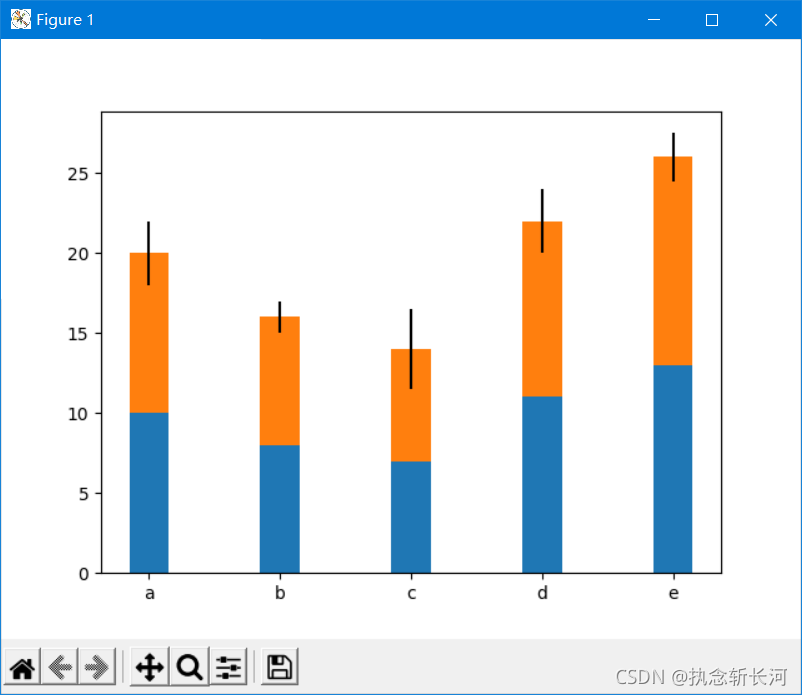Open Configure subplots sliders icon
This screenshot has height=695, width=802.
point(228,667)
